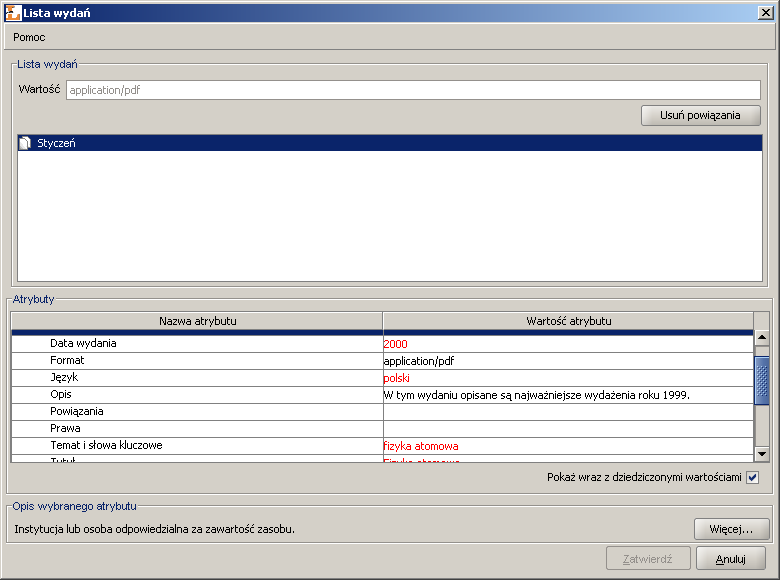Click the Usuń powiązania button
Screen dimensions: 780x580
700,115
